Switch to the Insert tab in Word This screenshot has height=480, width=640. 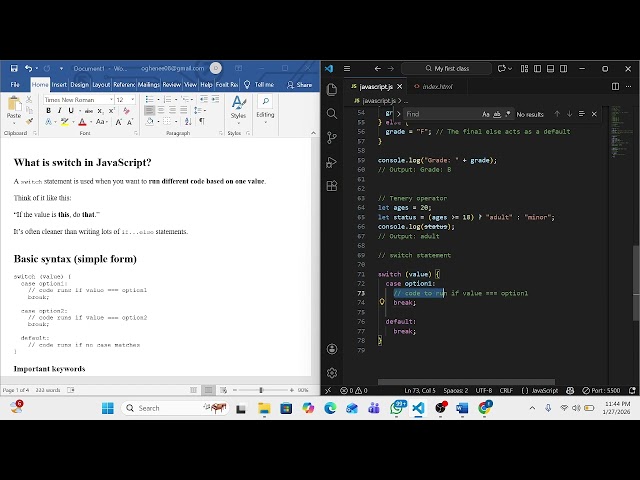point(59,84)
